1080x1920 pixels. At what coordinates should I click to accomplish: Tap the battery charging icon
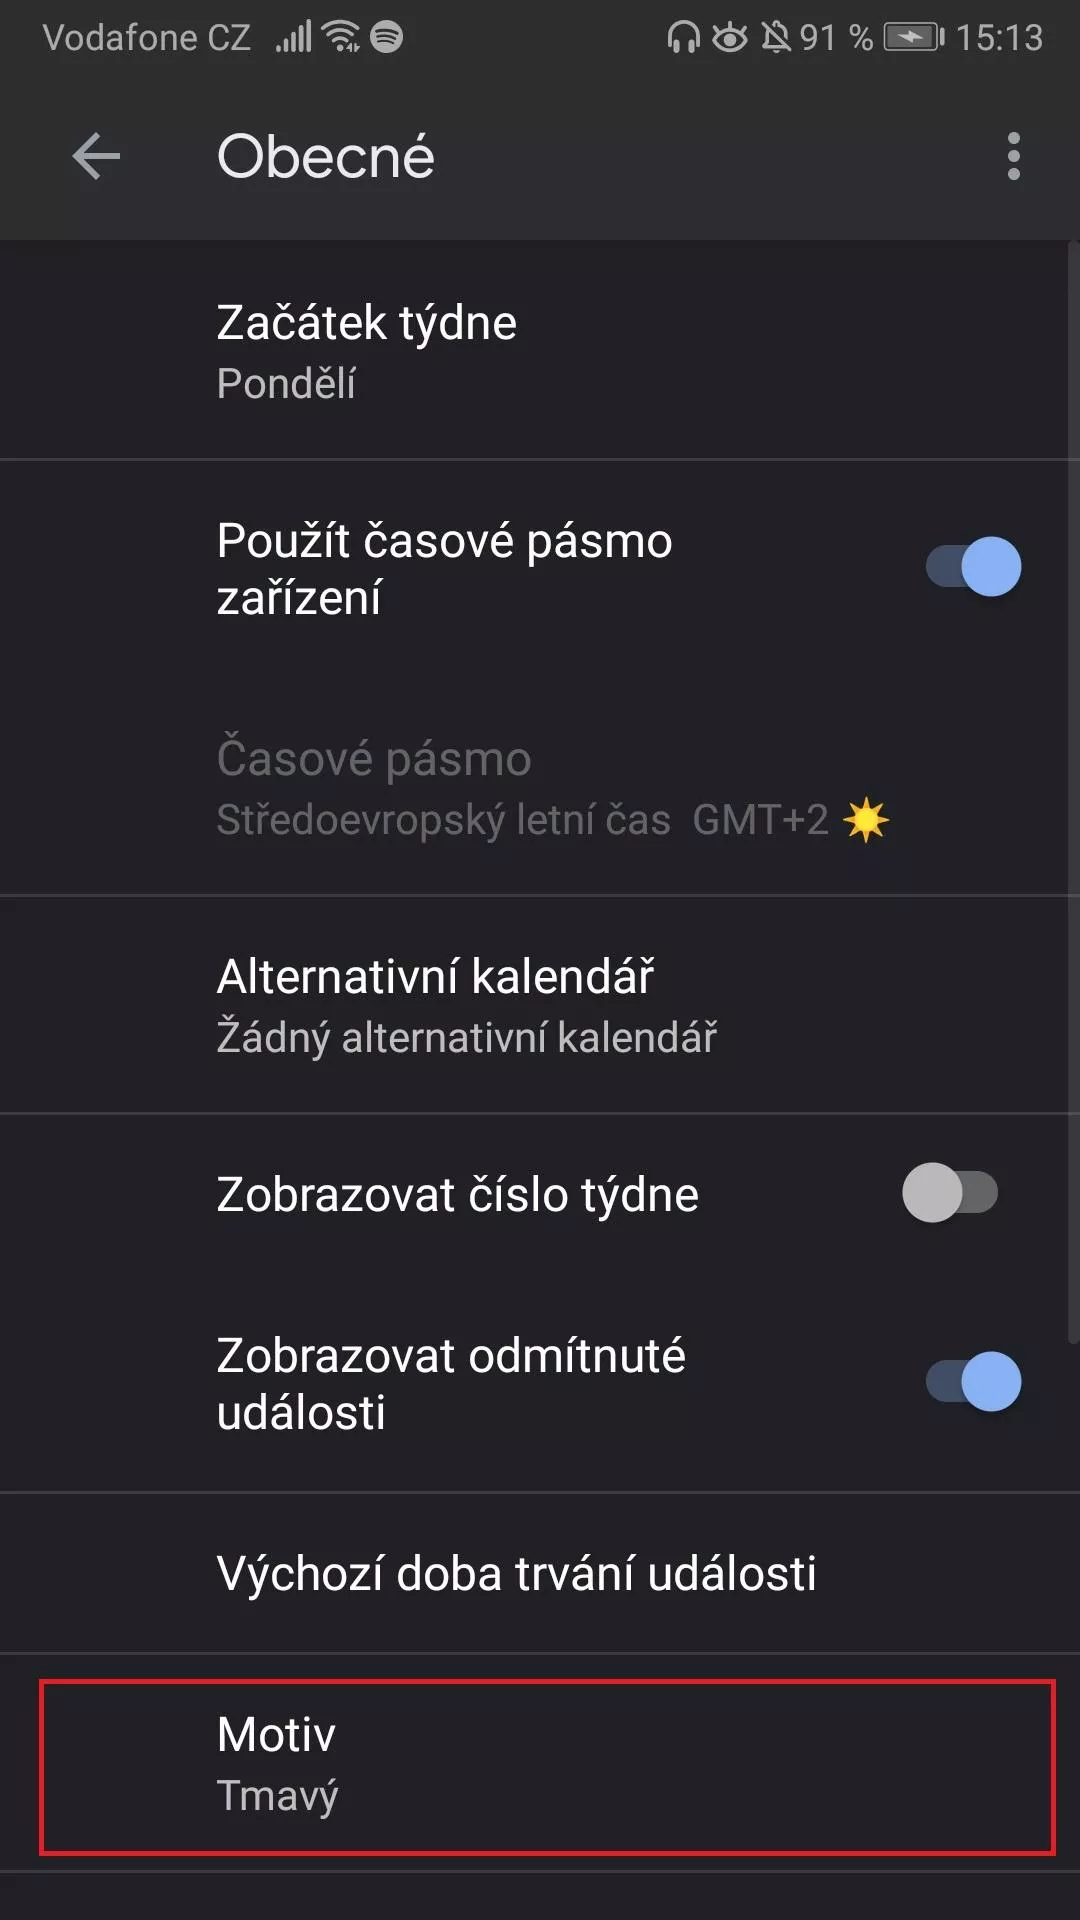tap(913, 38)
